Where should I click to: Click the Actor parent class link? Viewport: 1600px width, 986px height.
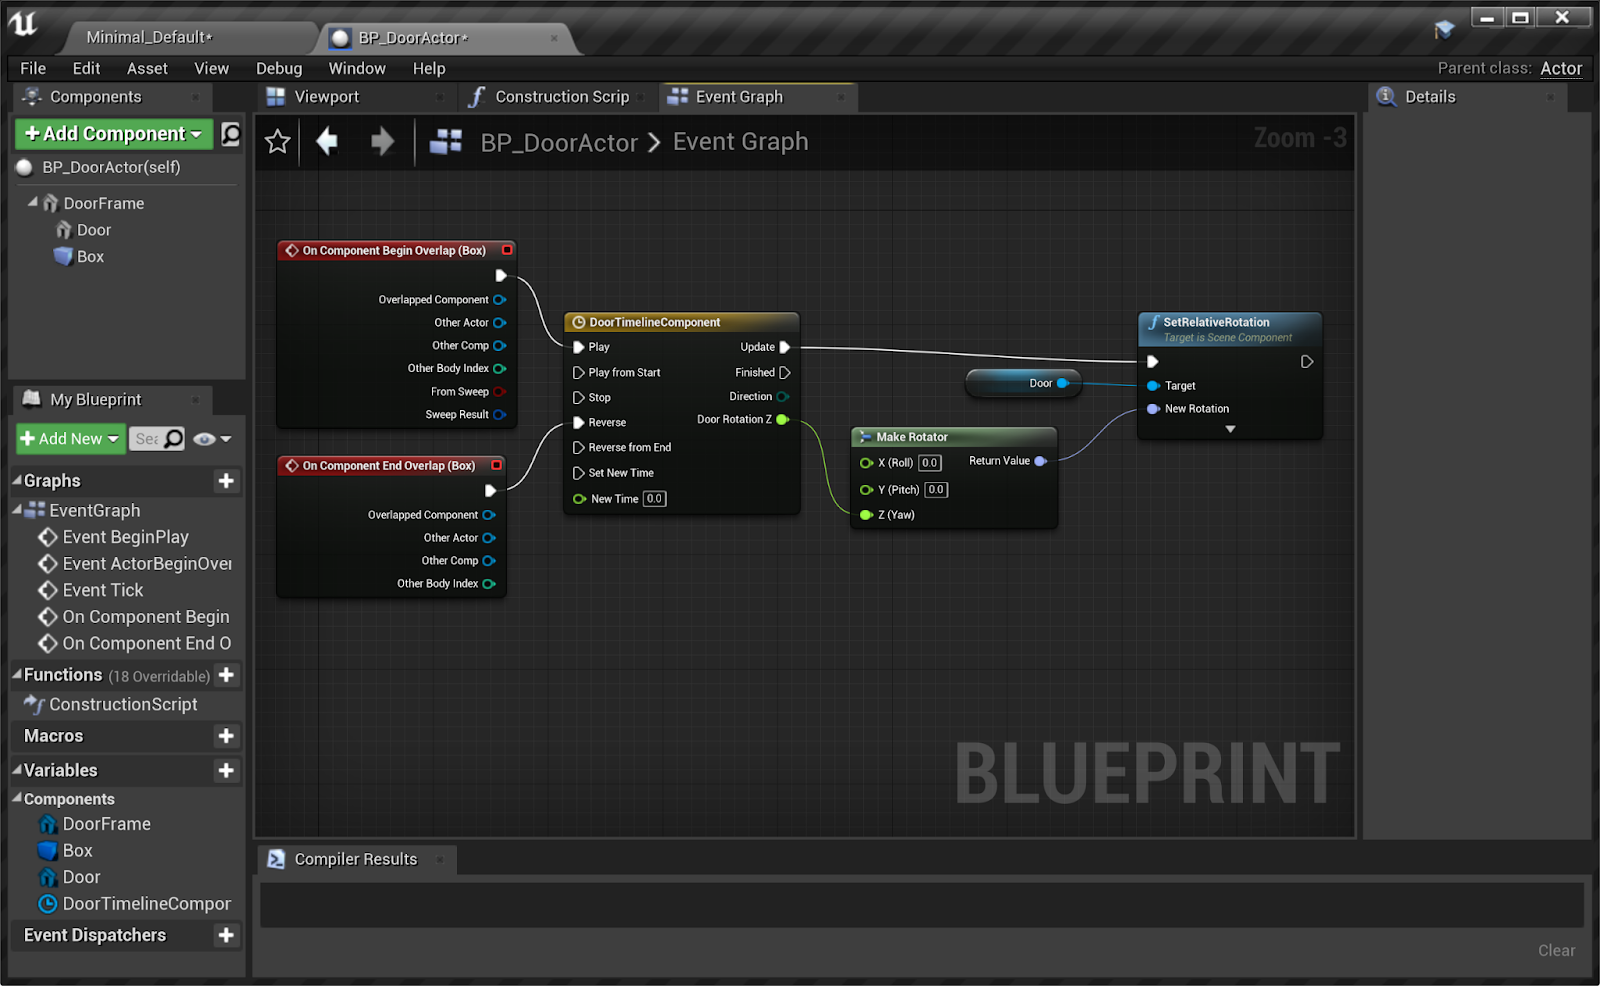1561,68
